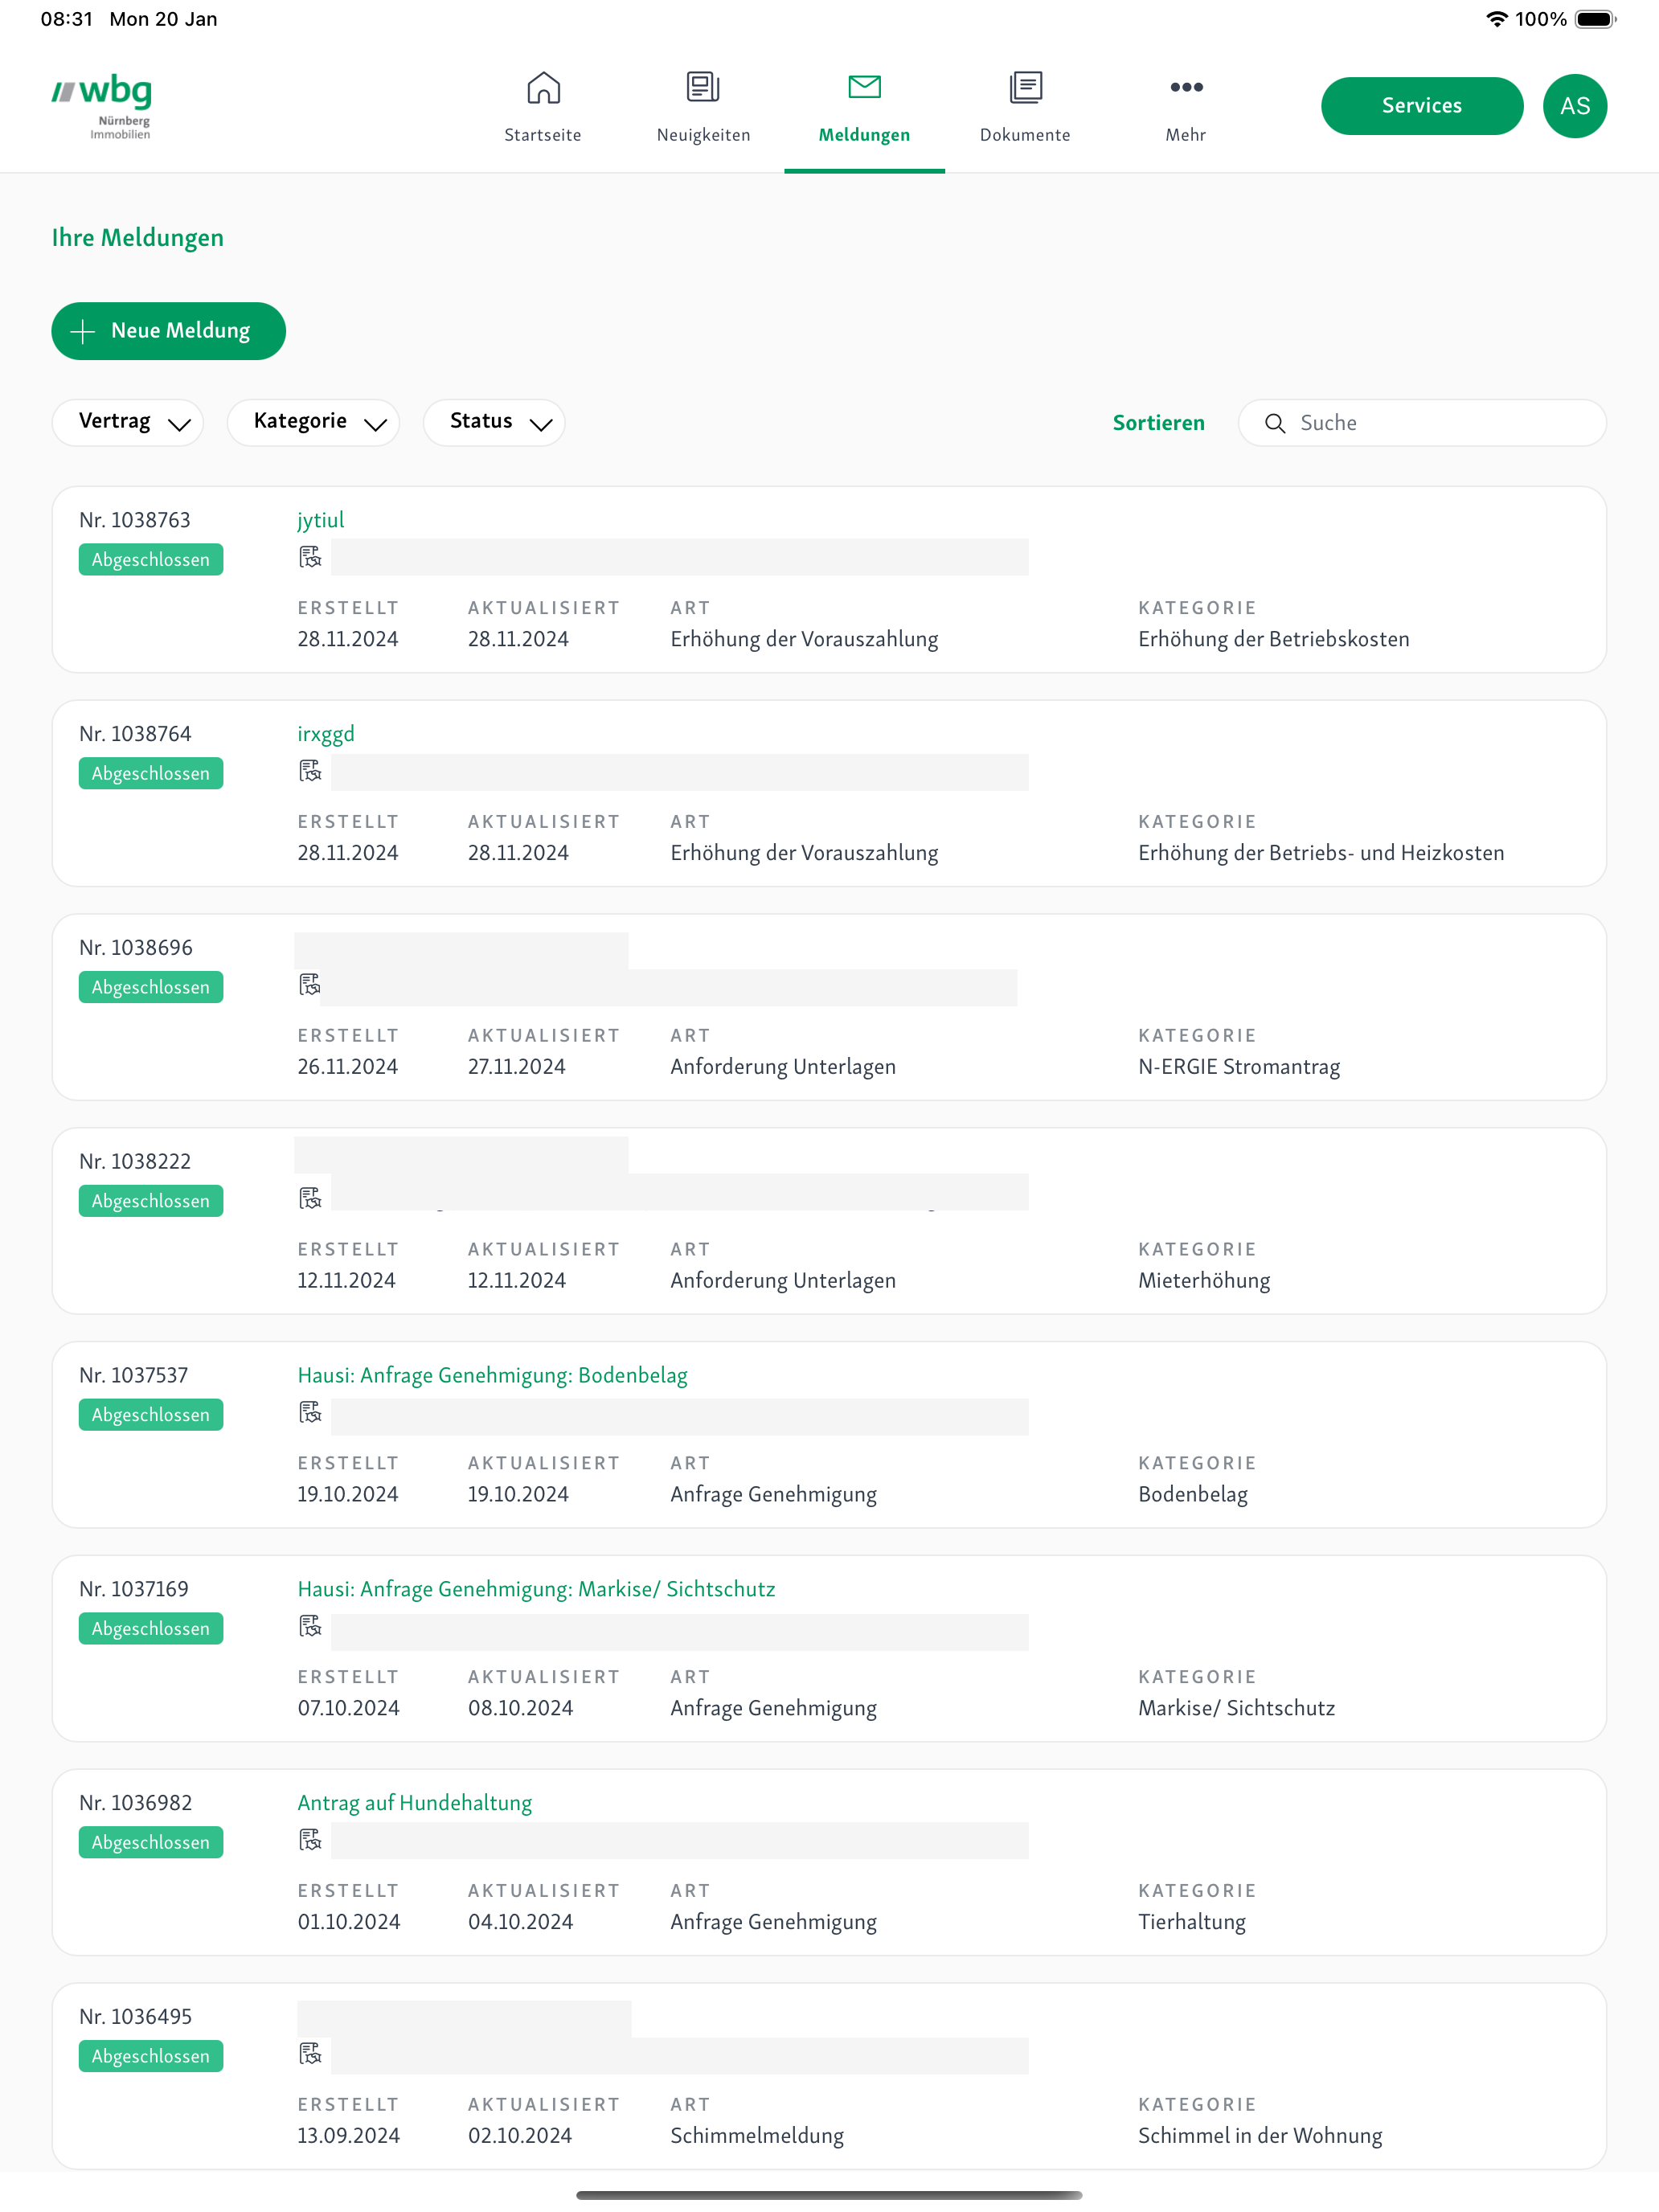Click contract icon in report 1038763
1659x2212 pixels.
[310, 557]
